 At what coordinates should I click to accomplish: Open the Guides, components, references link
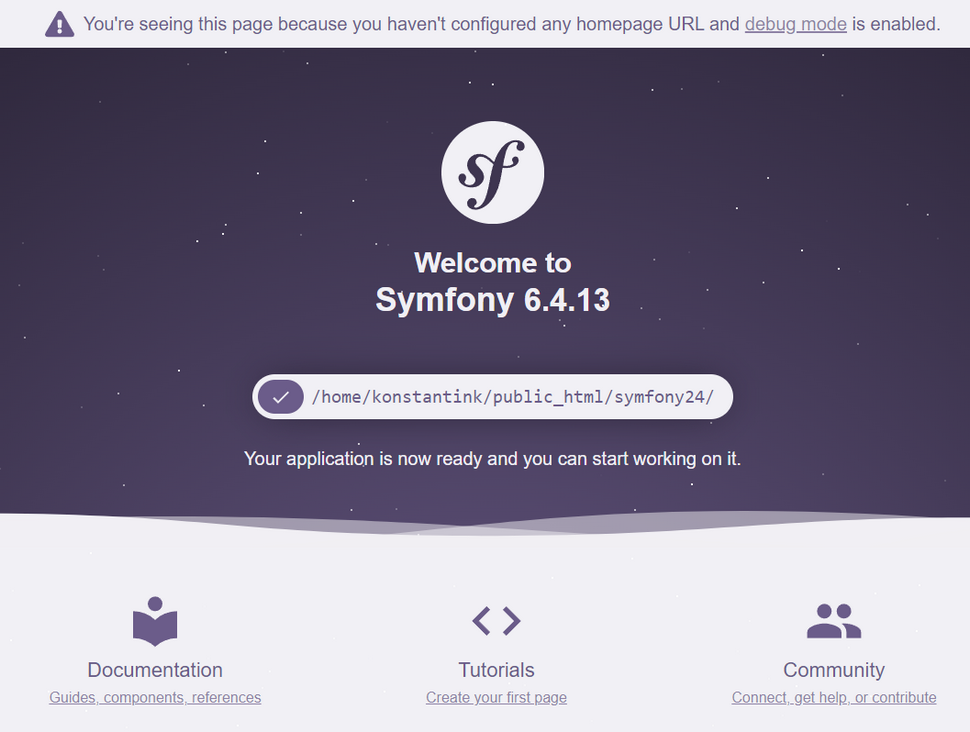coord(155,697)
